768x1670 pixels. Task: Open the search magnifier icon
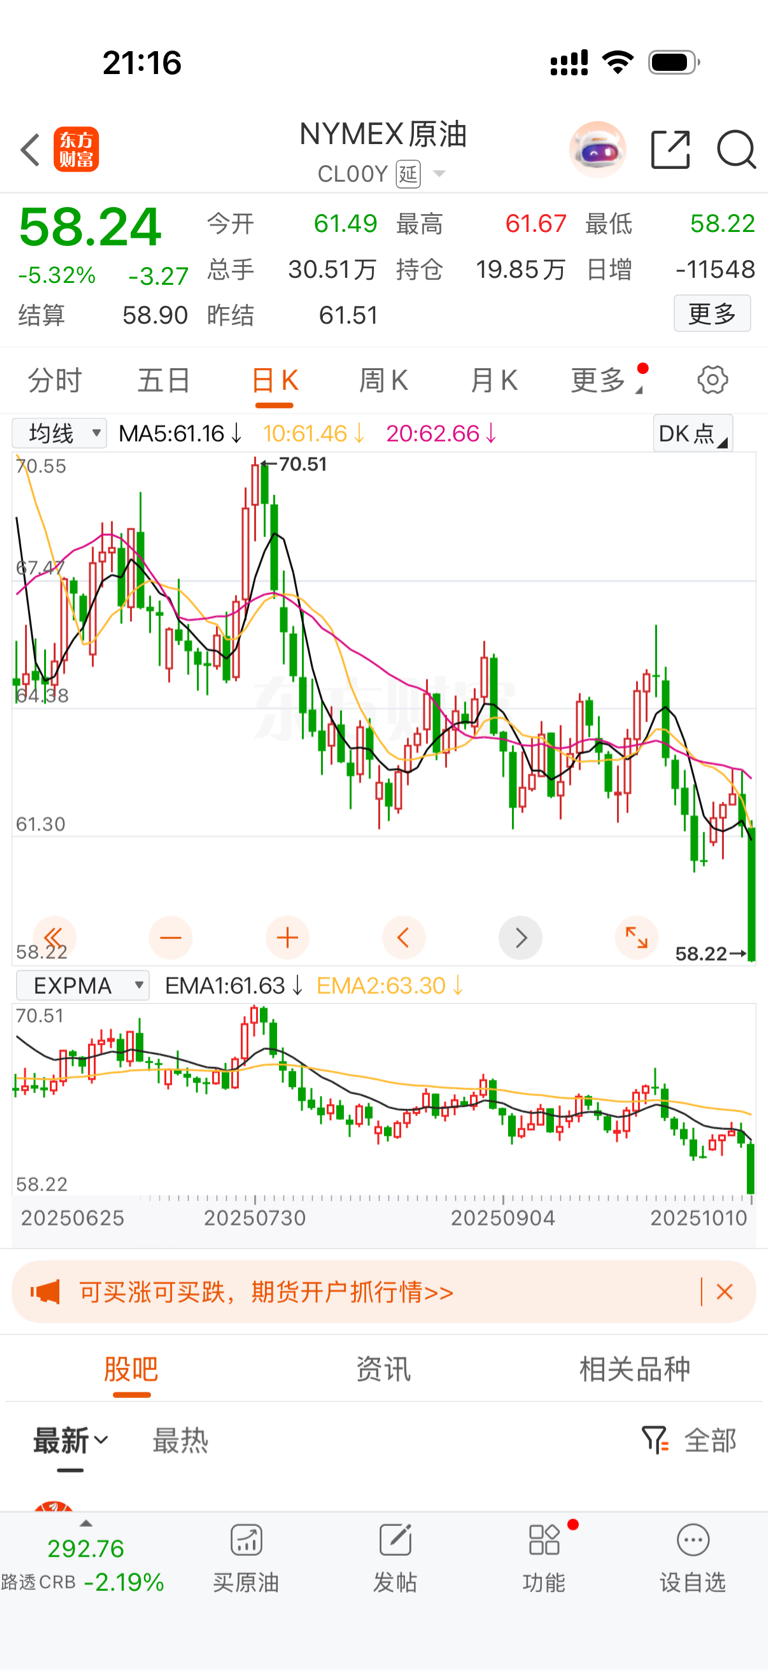736,150
